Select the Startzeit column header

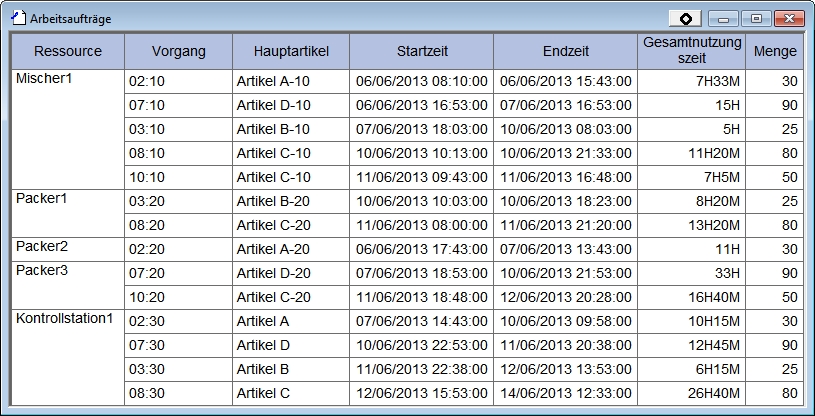pyautogui.click(x=421, y=51)
